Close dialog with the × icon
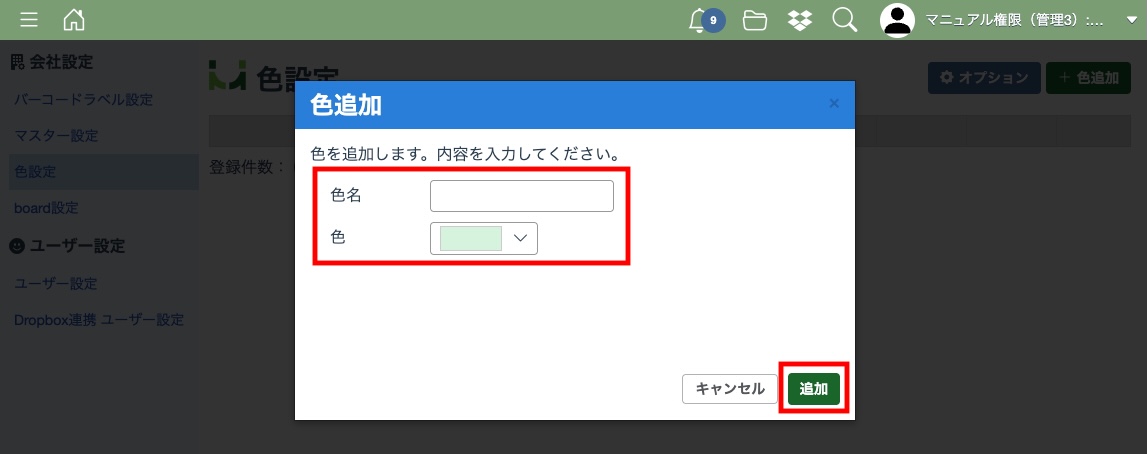Screen dimensions: 1147x454 [834, 103]
